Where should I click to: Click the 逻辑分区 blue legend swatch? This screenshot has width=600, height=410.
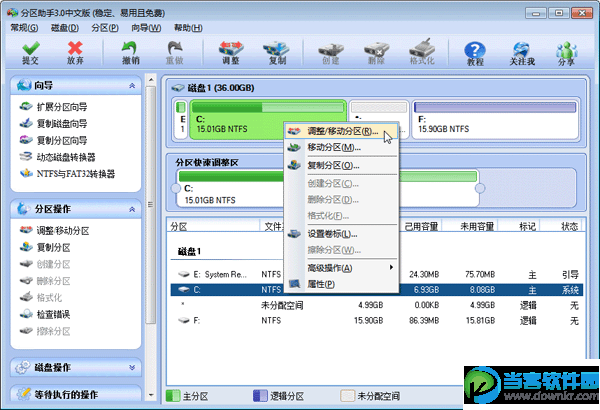[260, 396]
